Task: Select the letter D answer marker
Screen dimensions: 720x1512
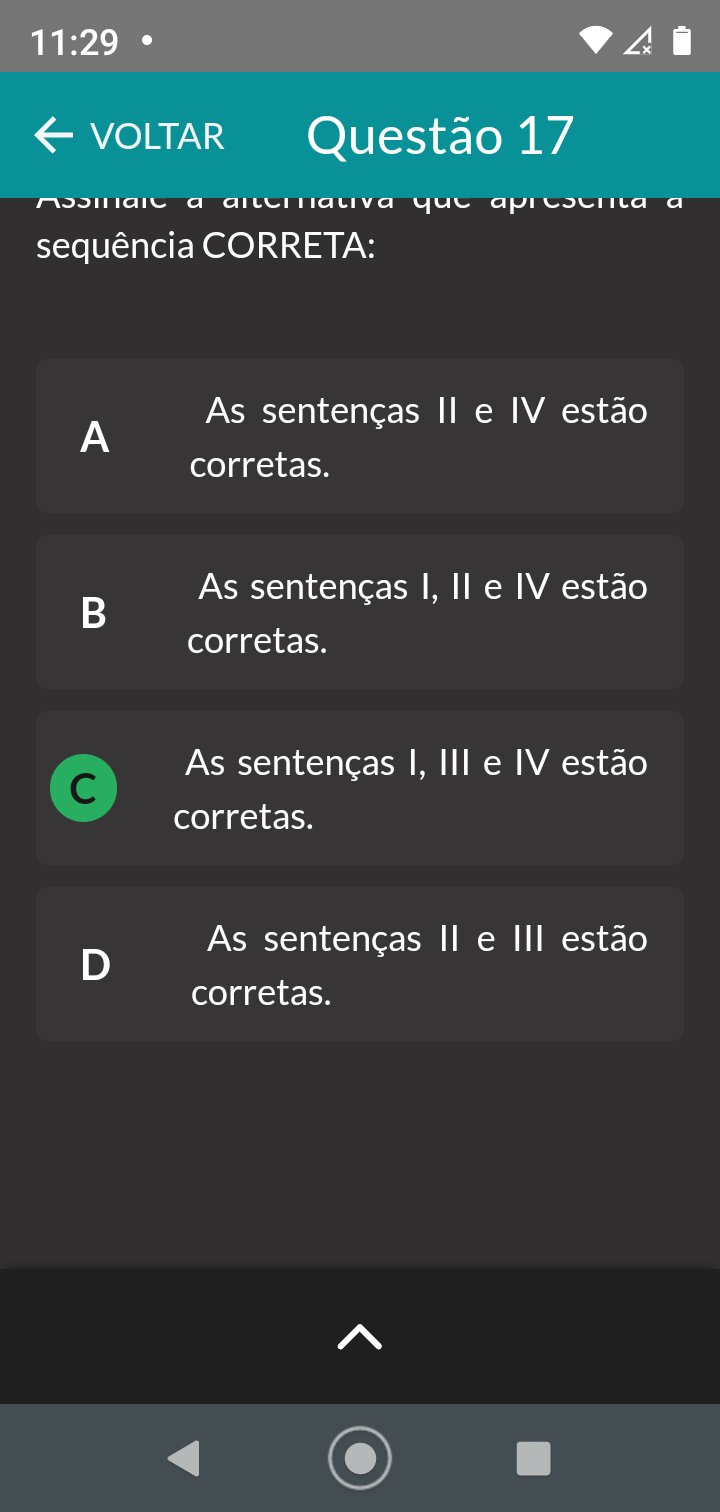Action: point(95,965)
